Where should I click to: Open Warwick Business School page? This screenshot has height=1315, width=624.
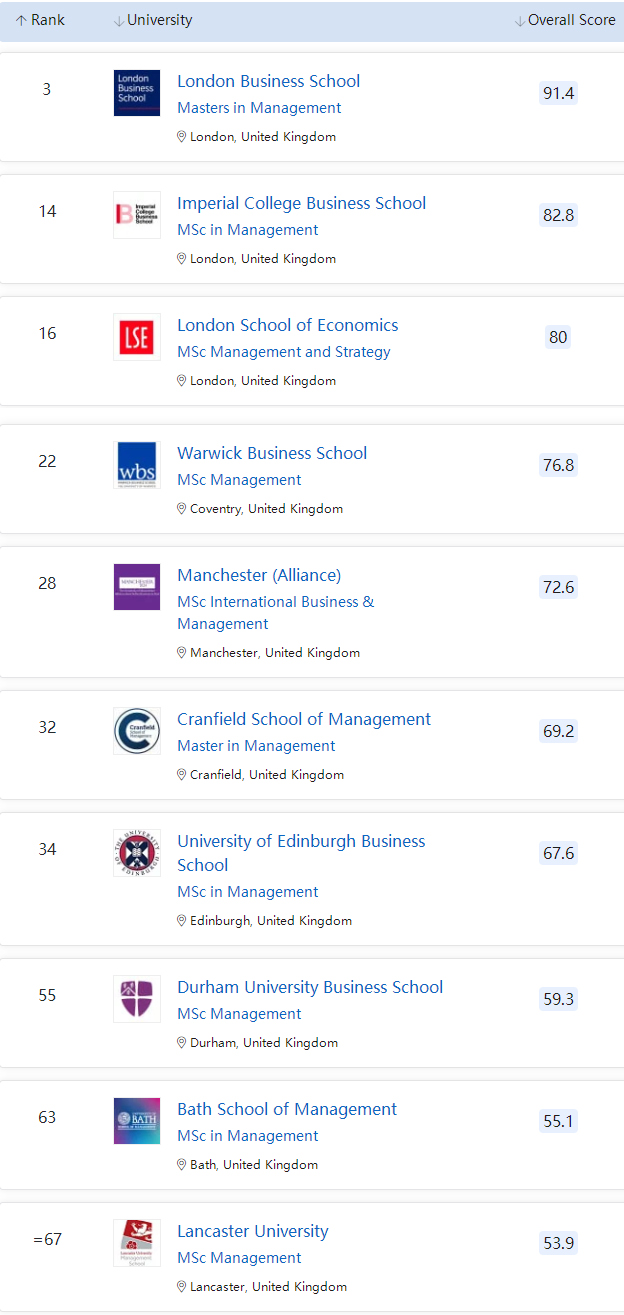[272, 453]
